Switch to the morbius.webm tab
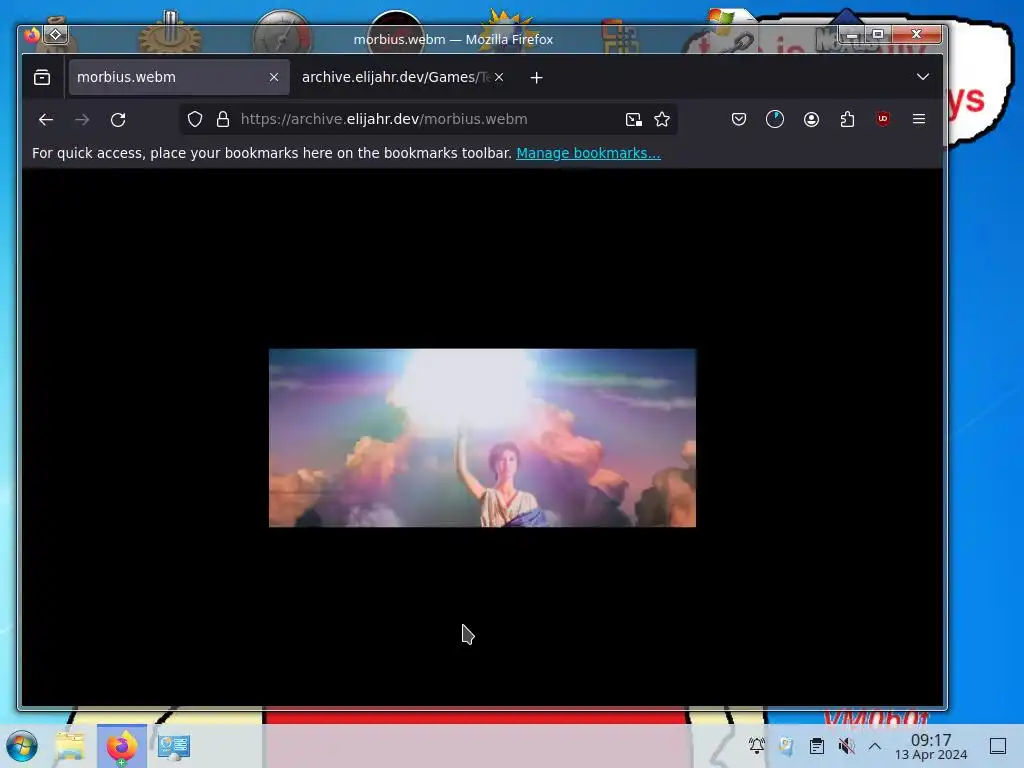 [x=179, y=77]
